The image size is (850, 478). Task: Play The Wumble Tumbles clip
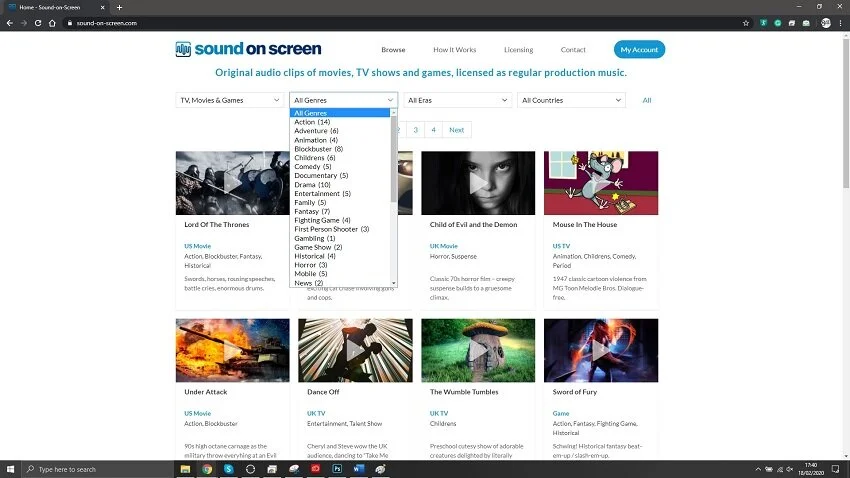[478, 350]
